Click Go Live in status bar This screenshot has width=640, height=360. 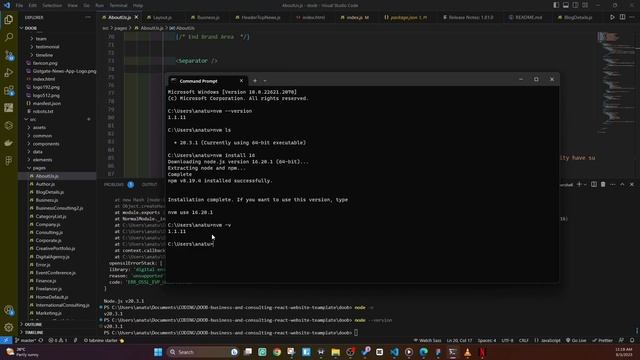click(576, 340)
